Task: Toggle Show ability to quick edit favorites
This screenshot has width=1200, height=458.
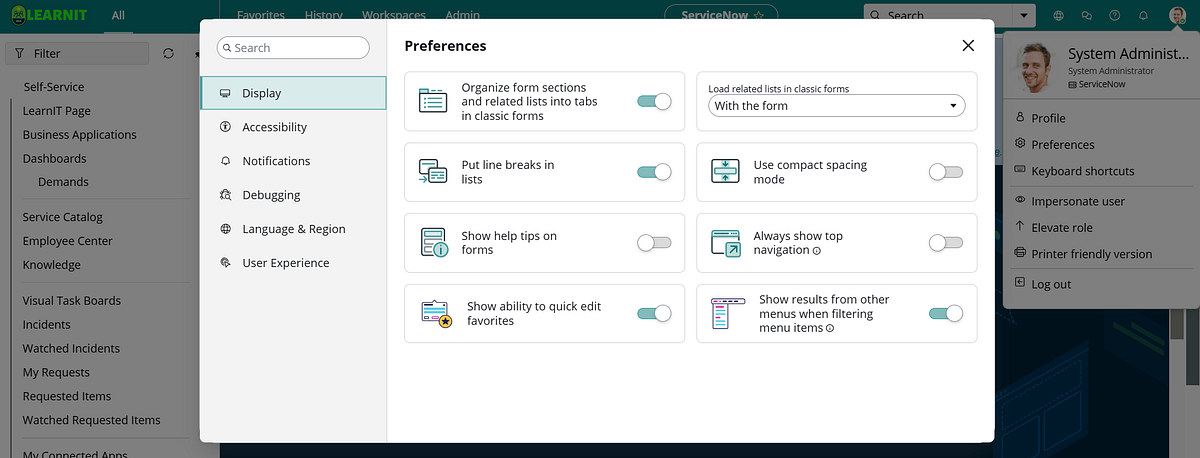Action: click(x=654, y=314)
